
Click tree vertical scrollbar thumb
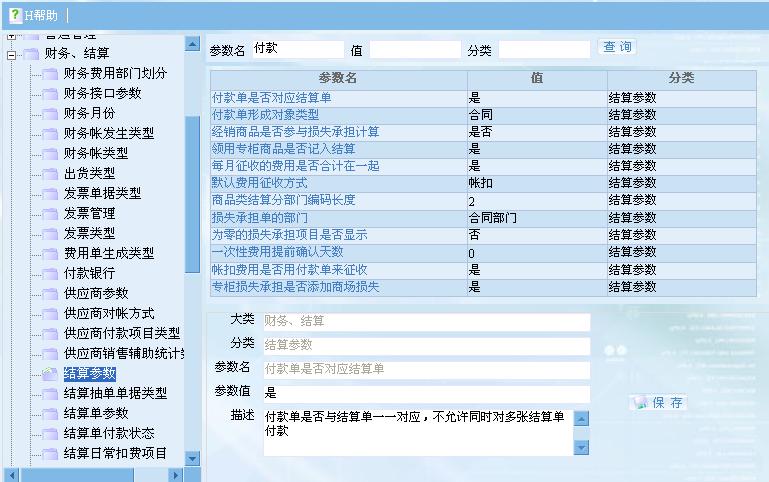pyautogui.click(x=192, y=195)
